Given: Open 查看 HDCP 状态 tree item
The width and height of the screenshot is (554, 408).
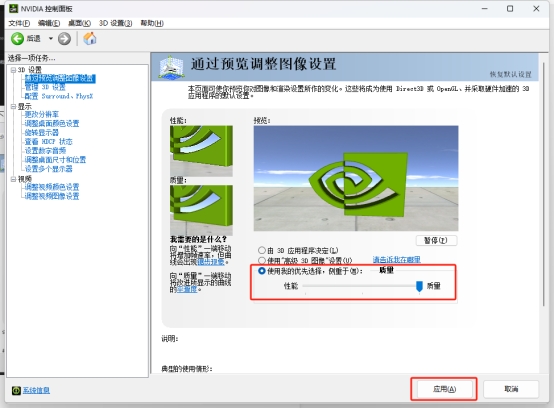Looking at the screenshot, I should 48,142.
